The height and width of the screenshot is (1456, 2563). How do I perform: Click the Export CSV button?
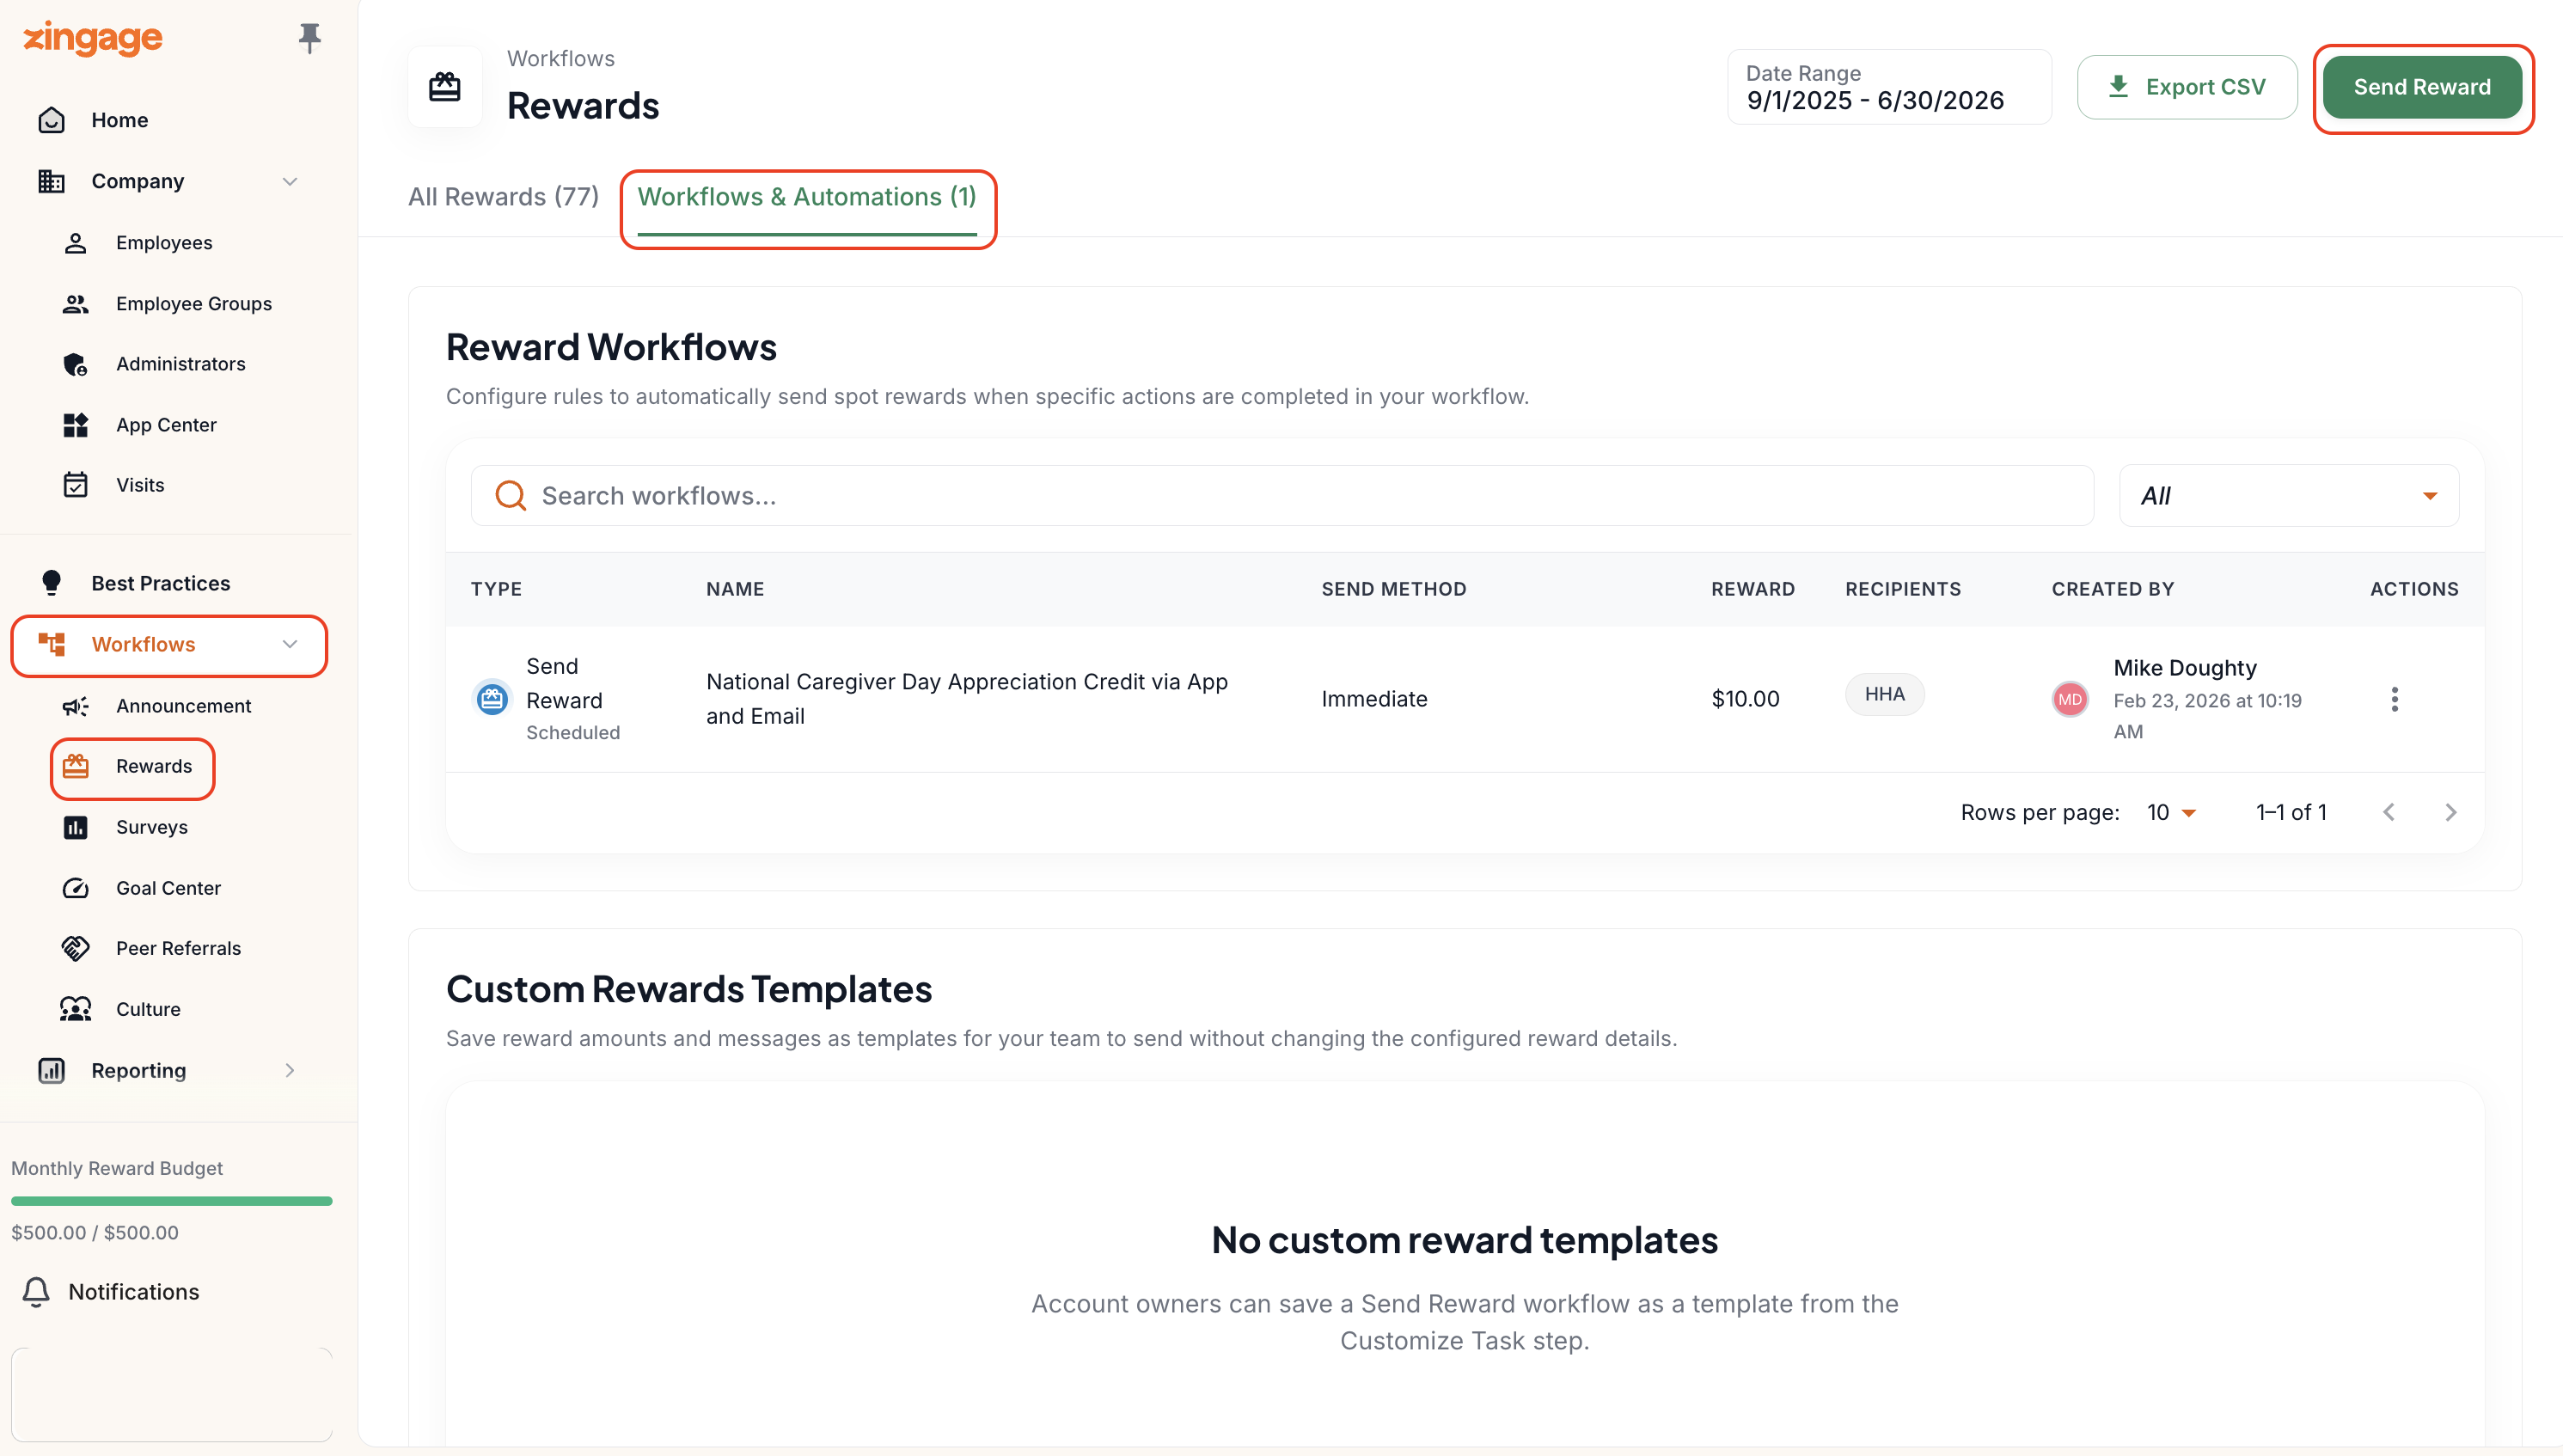tap(2186, 87)
